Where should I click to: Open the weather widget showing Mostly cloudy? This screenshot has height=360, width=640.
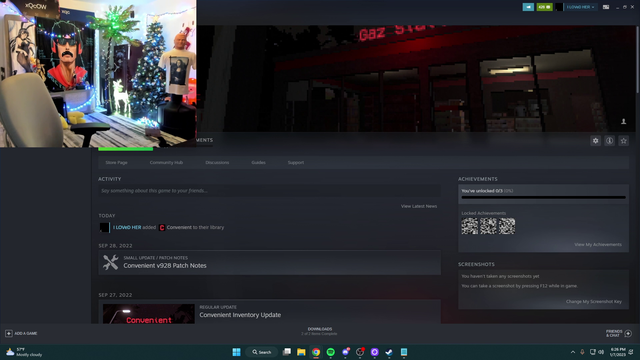24,352
